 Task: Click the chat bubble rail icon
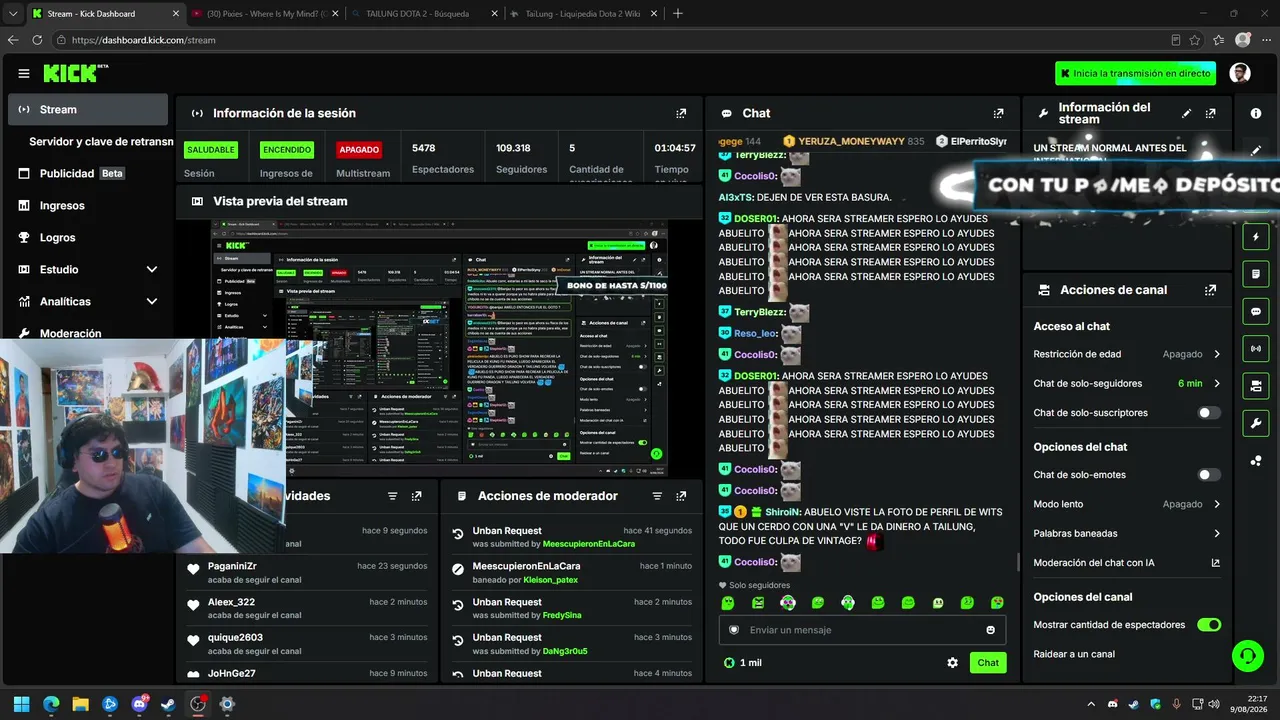click(x=1256, y=311)
